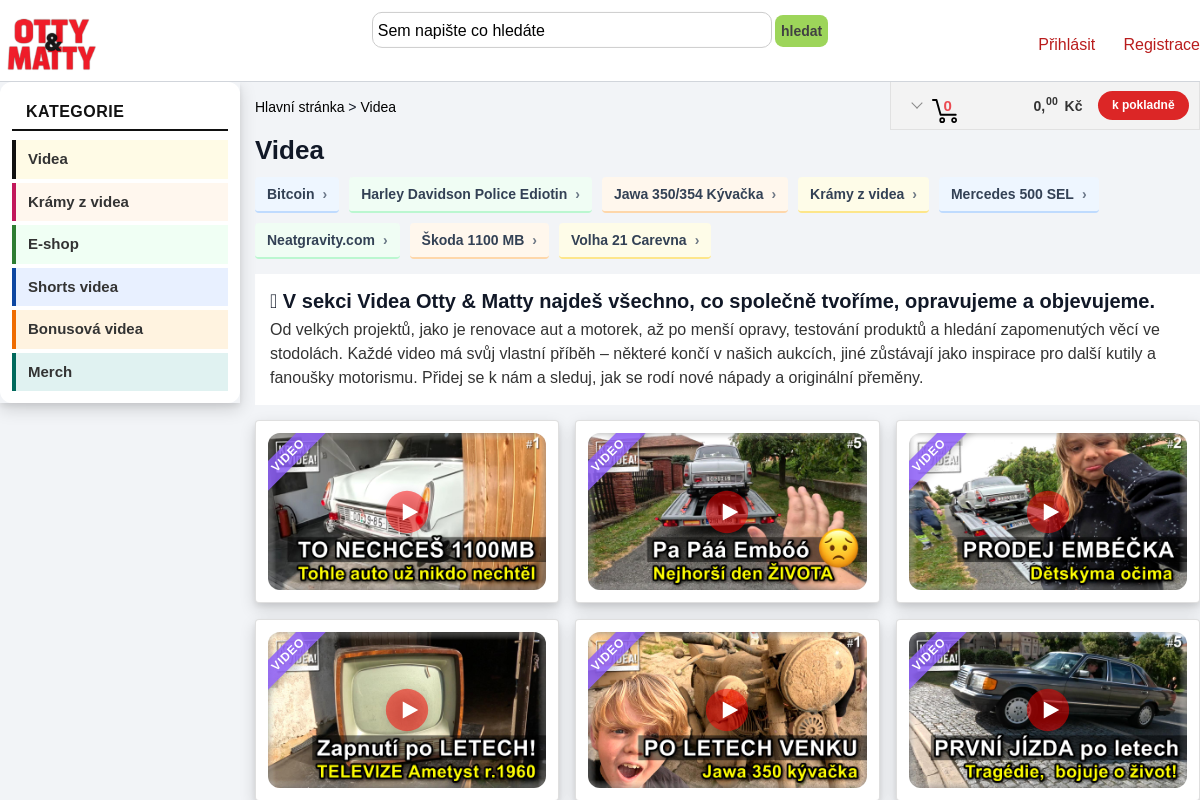Click the green hledat search button

801,31
